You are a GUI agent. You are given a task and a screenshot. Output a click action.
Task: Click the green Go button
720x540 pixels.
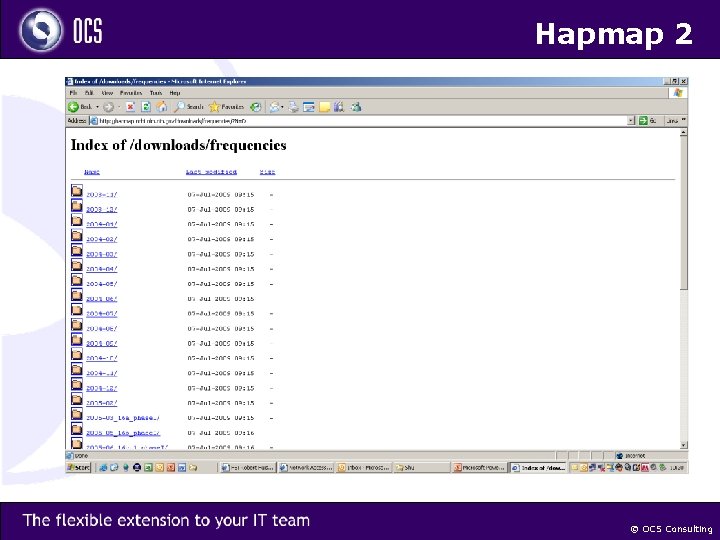[648, 121]
